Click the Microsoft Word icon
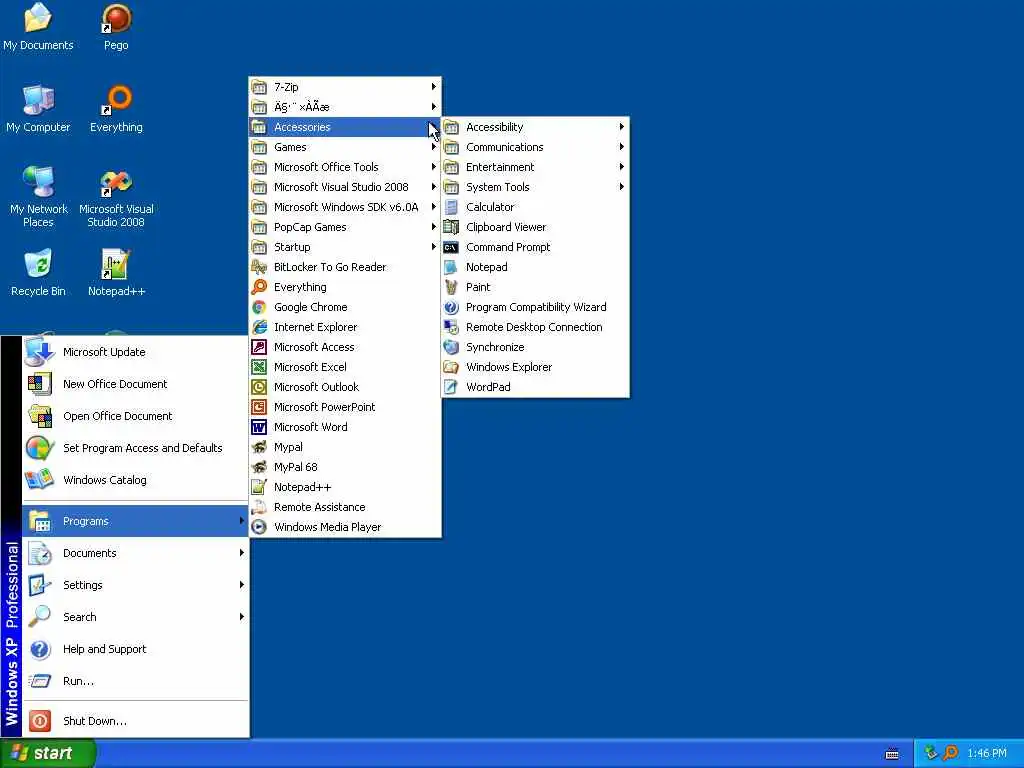This screenshot has height=768, width=1024. pyautogui.click(x=259, y=427)
